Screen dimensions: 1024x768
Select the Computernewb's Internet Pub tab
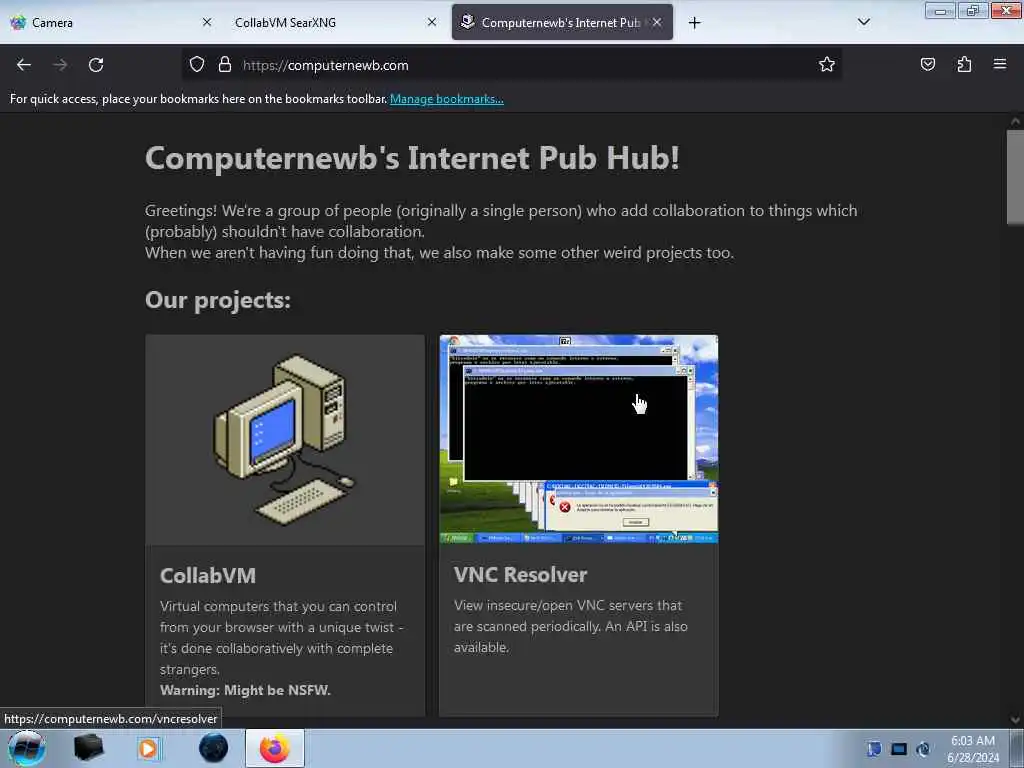point(562,23)
